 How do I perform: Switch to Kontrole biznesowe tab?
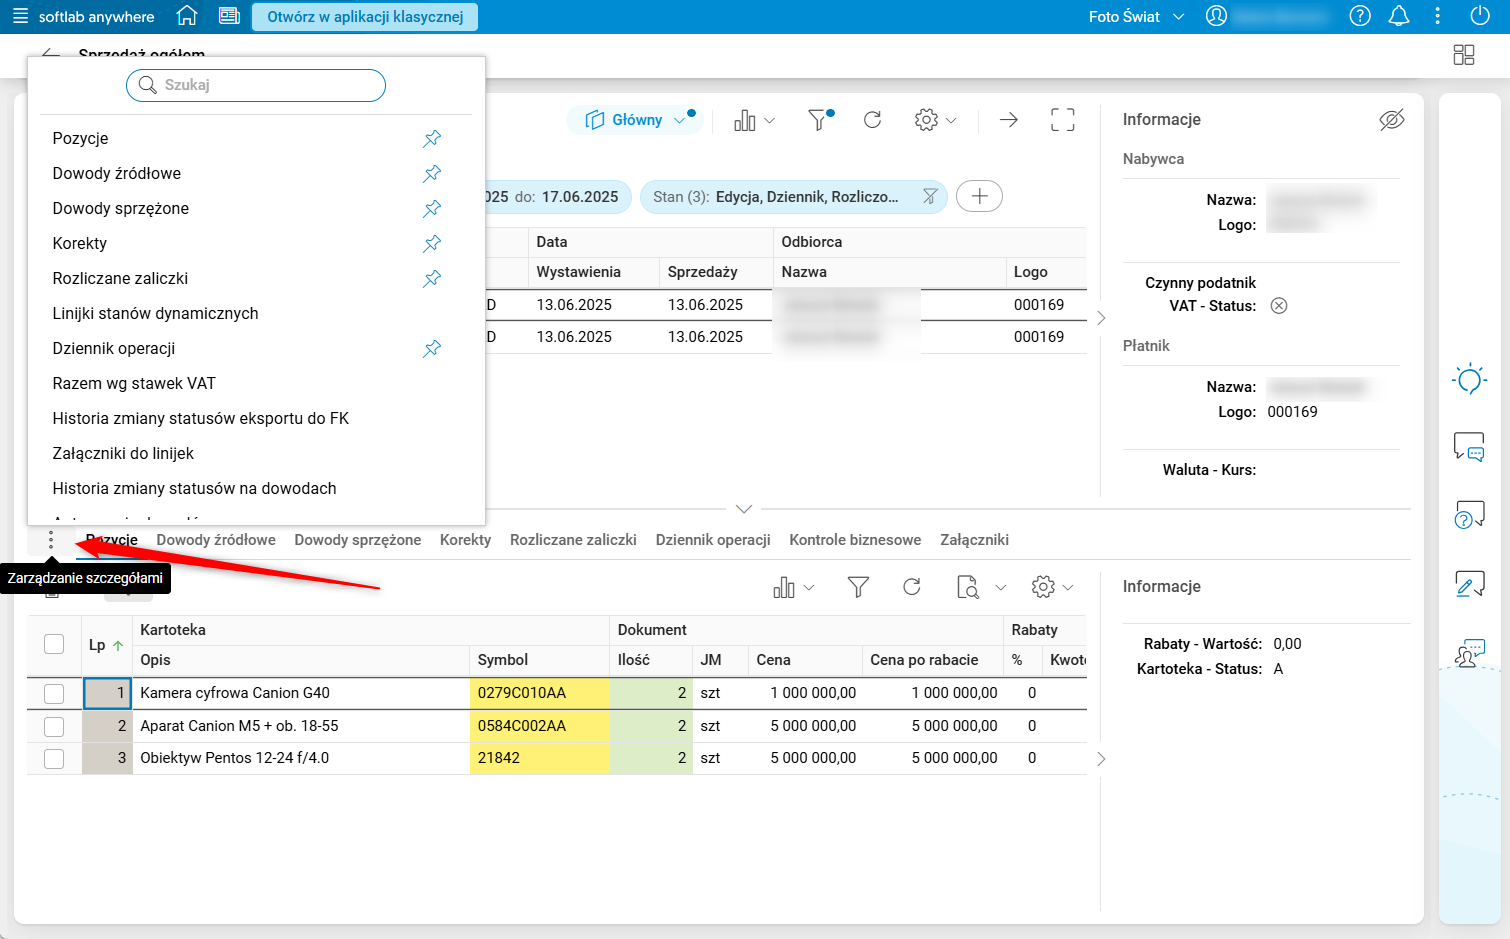(x=855, y=540)
